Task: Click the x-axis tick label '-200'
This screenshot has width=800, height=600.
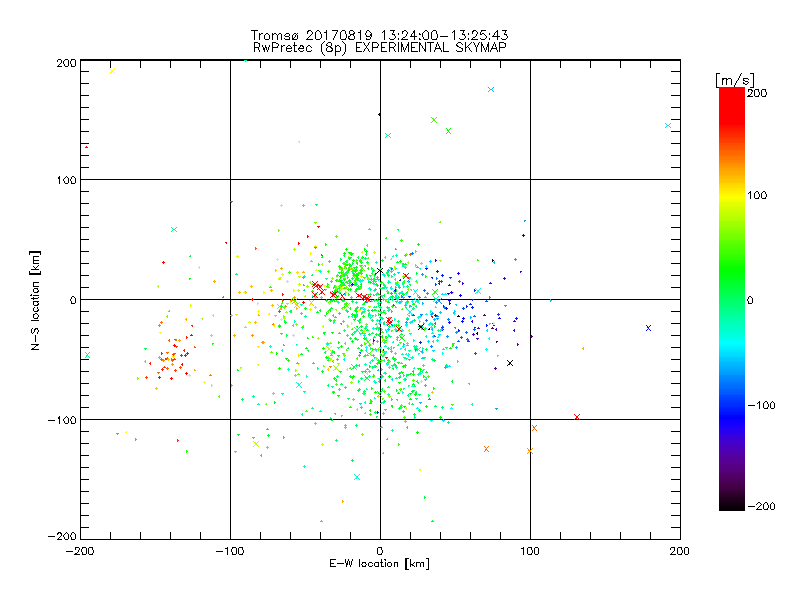Action: point(80,551)
